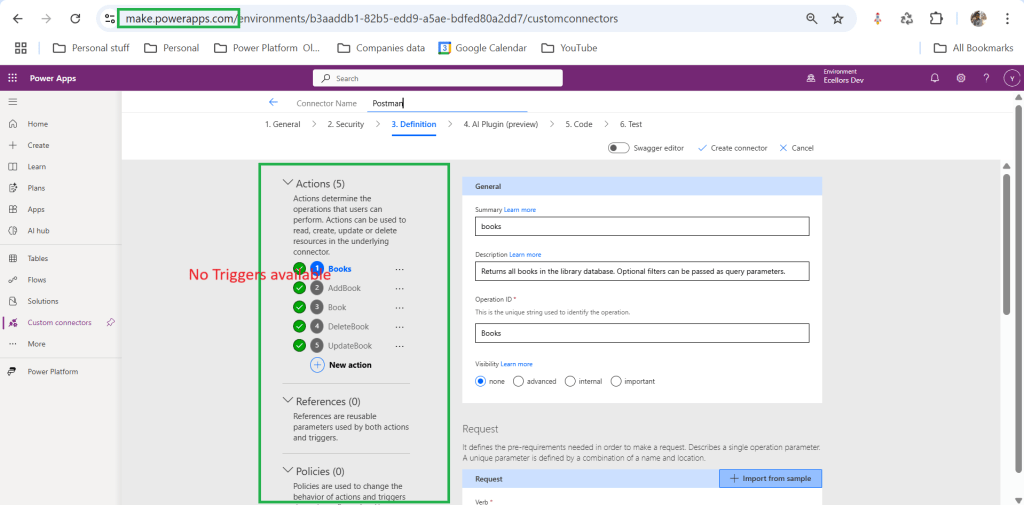Open the notifications bell icon
Image resolution: width=1024 pixels, height=505 pixels.
point(935,78)
